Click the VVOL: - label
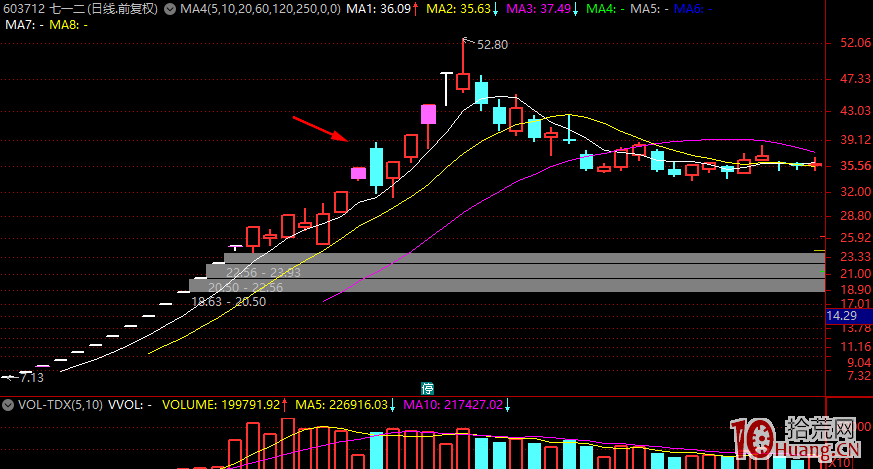This screenshot has width=873, height=469. pos(129,405)
